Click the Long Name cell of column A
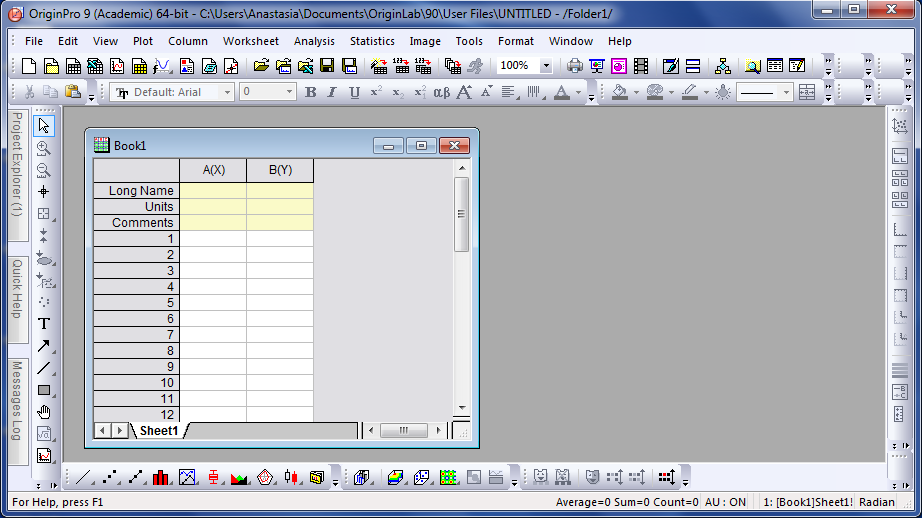The height and width of the screenshot is (518, 922). point(213,191)
